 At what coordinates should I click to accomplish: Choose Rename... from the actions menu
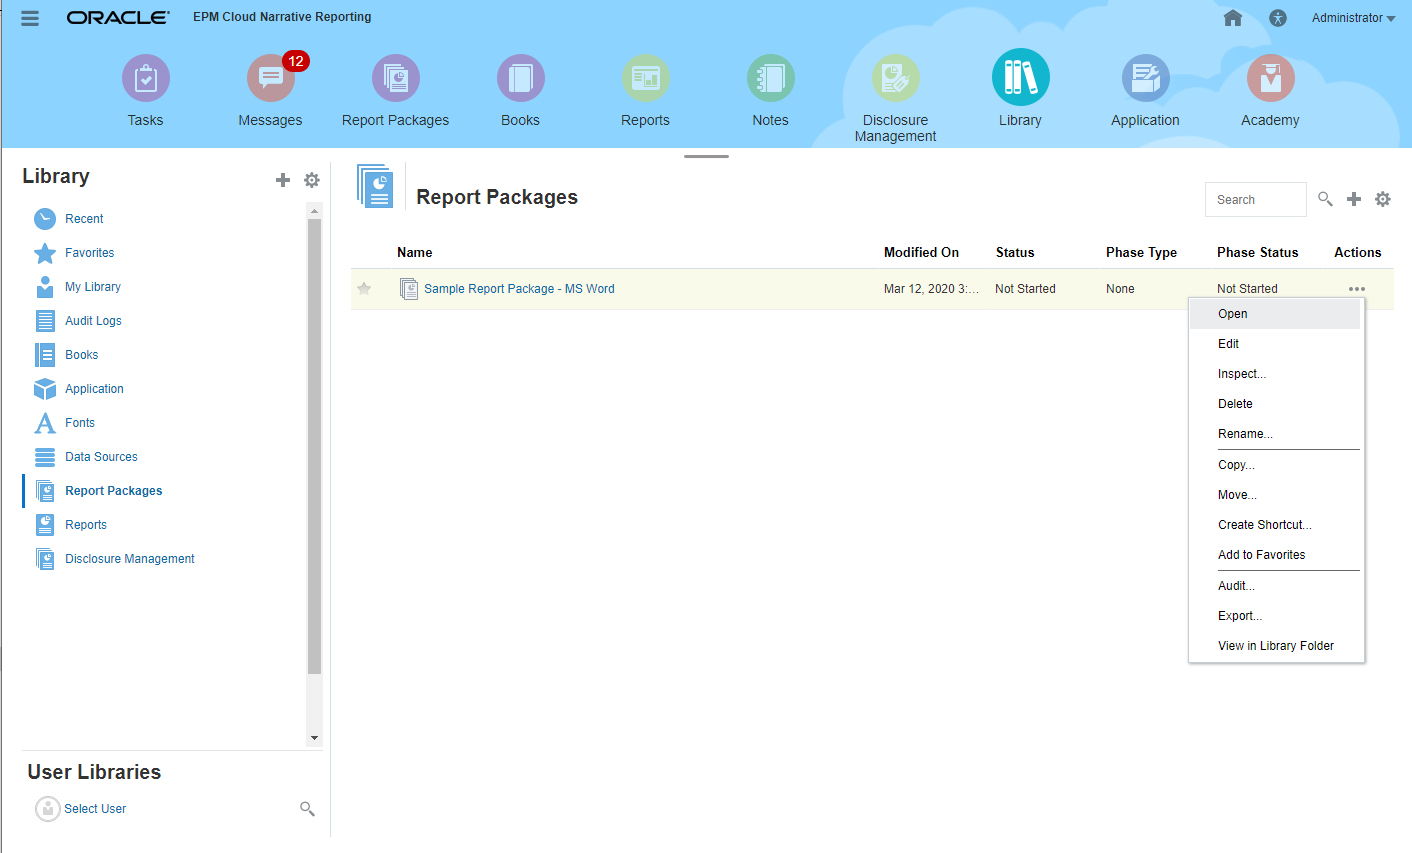[x=1275, y=434]
